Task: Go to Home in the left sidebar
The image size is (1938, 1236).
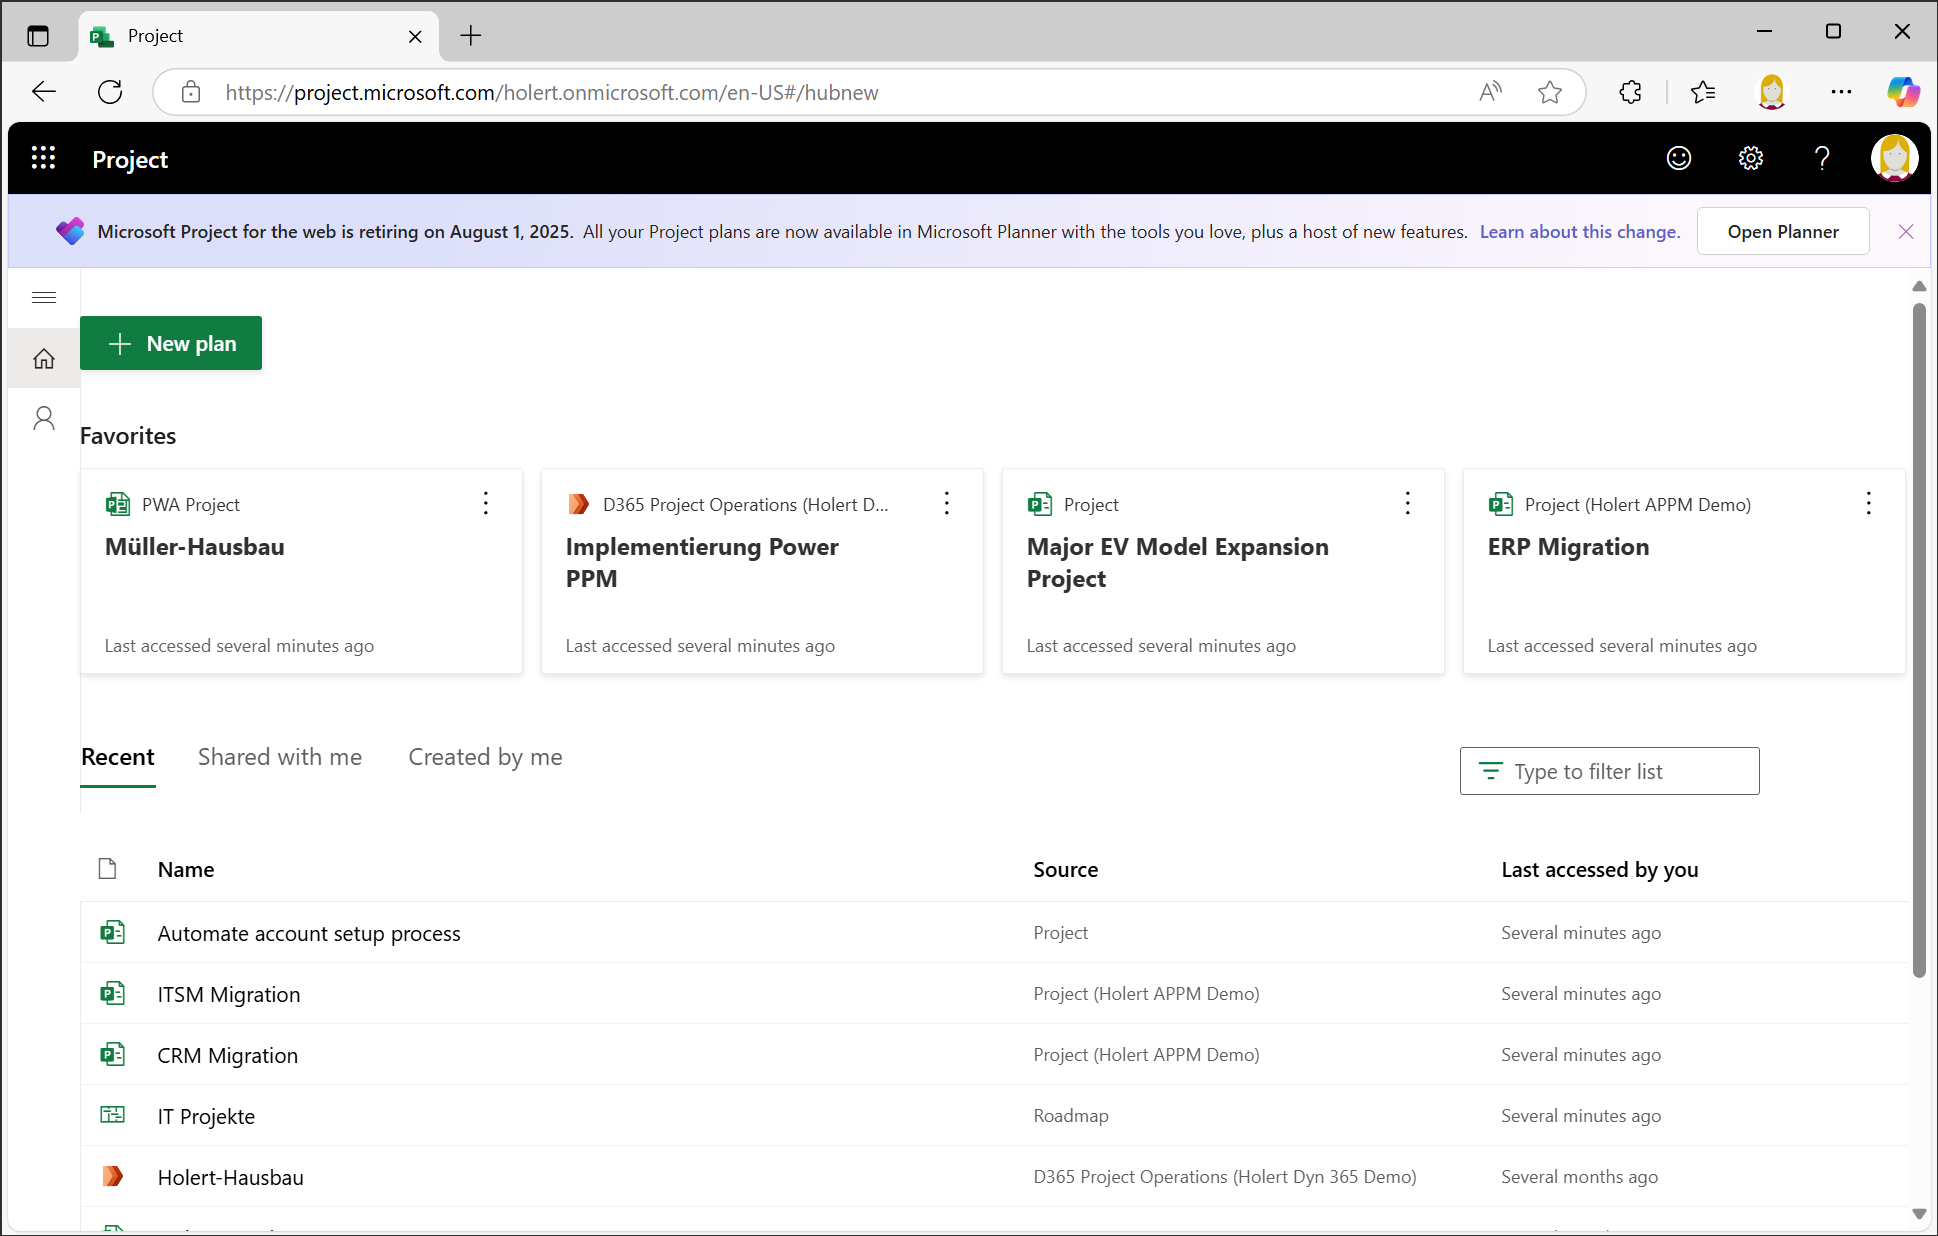Action: 44,358
